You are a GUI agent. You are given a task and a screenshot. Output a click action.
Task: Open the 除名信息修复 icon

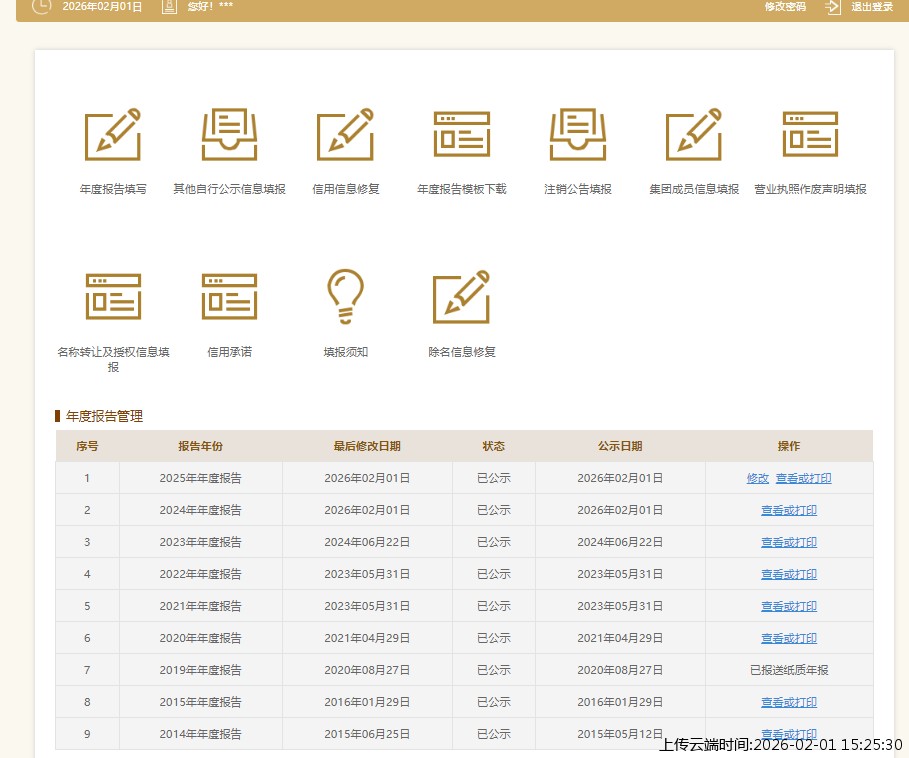tap(461, 297)
